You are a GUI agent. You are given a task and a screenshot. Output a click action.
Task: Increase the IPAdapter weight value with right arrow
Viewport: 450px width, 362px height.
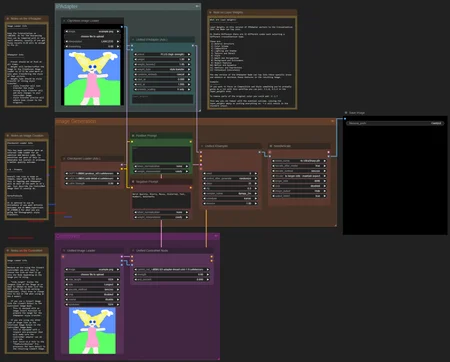coord(189,59)
